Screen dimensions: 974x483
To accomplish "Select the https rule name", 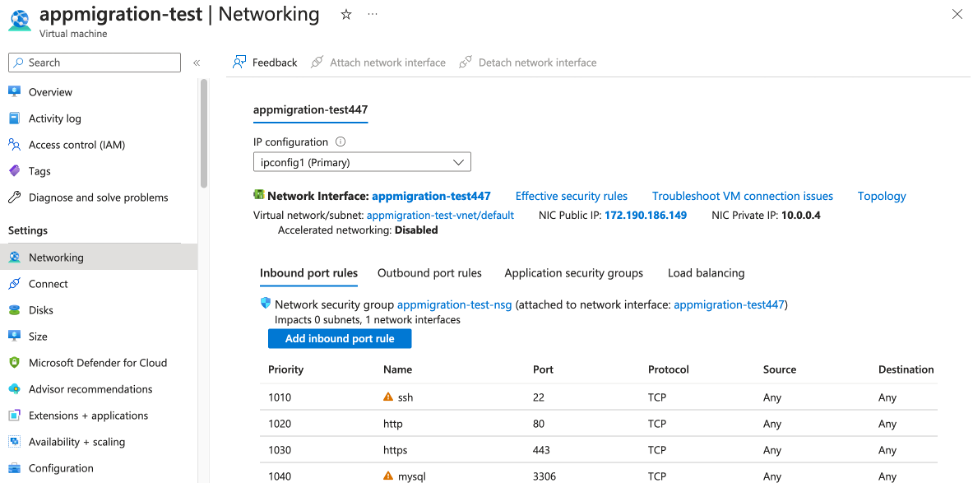I will click(396, 450).
